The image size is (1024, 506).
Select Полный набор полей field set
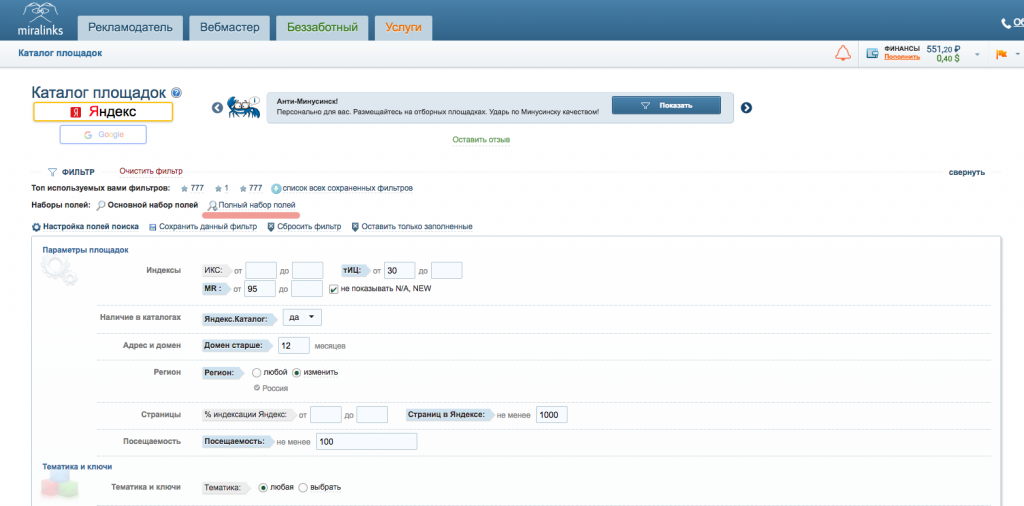(251, 205)
